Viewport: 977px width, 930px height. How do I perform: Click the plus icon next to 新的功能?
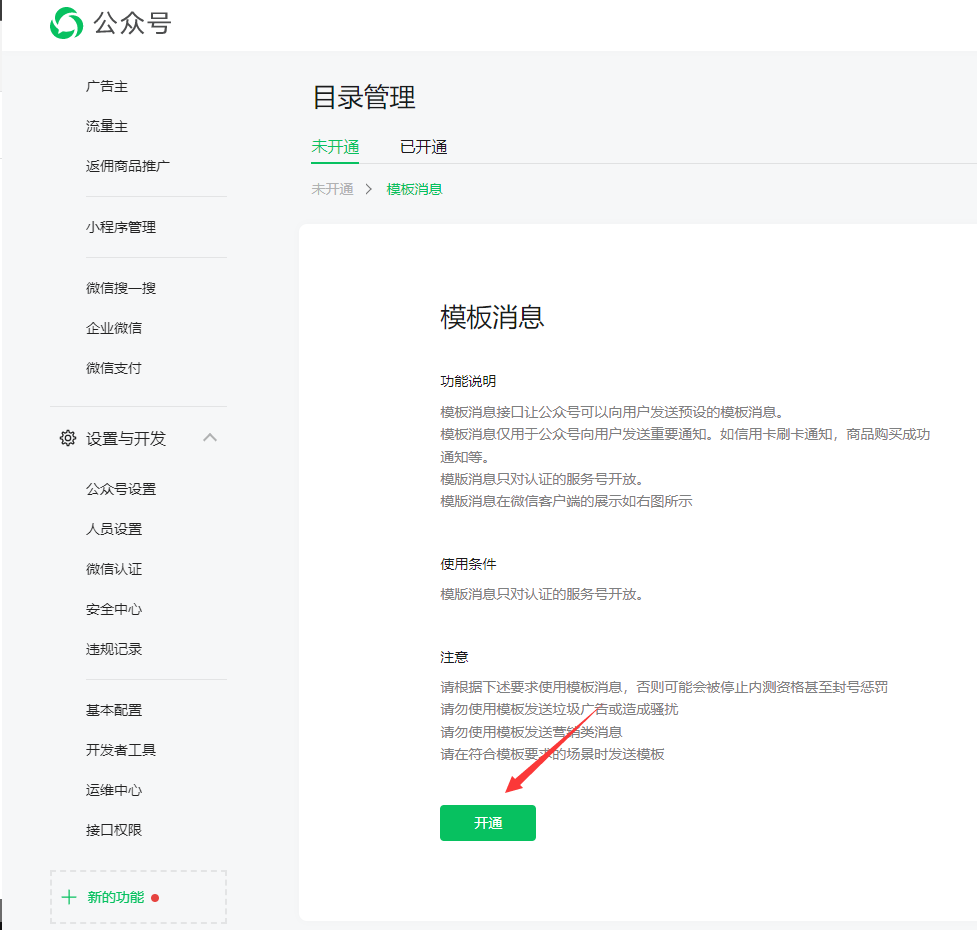pyautogui.click(x=69, y=897)
